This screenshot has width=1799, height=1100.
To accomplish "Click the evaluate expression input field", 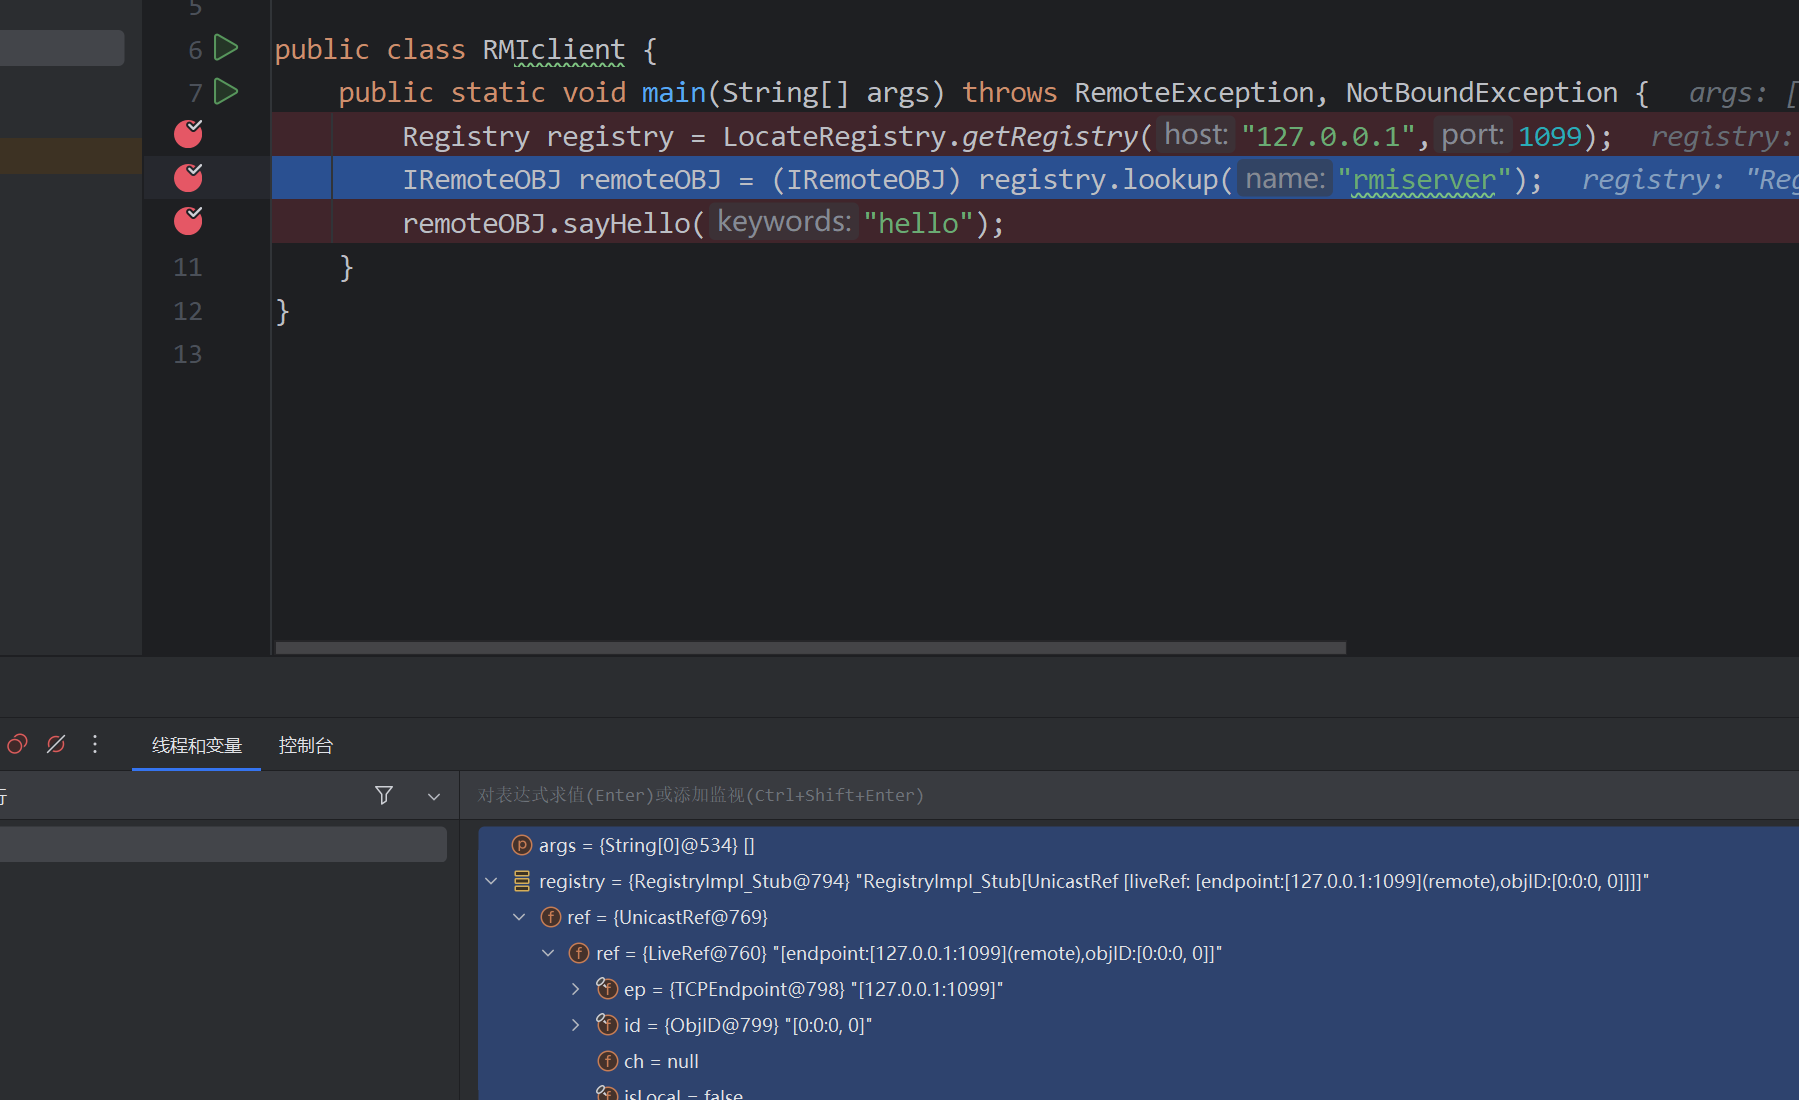I will pyautogui.click(x=1100, y=795).
